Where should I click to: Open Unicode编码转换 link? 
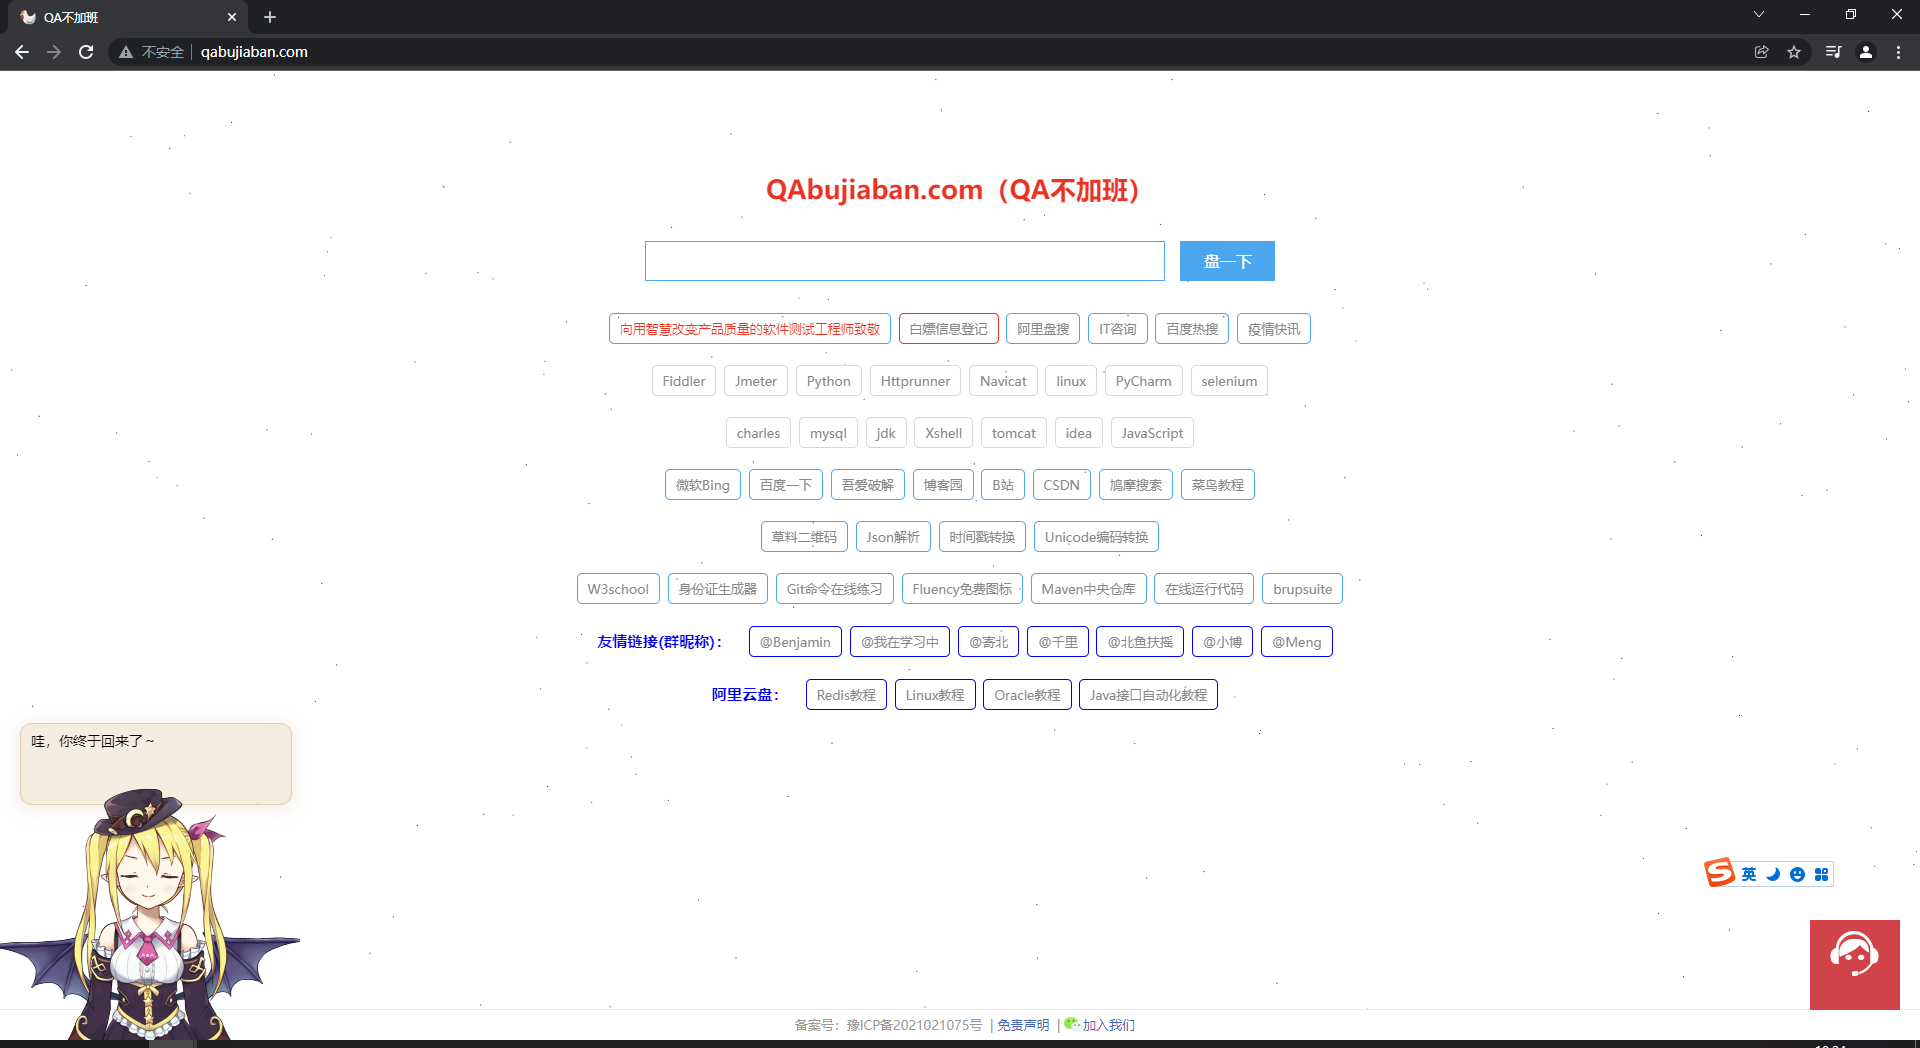(1096, 537)
